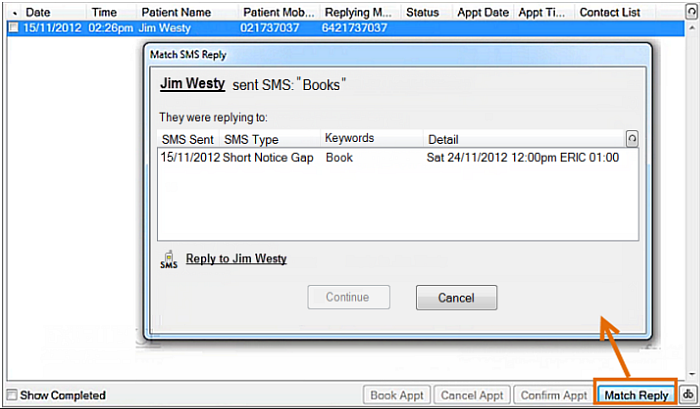Open the Reply to Jim Westy link
Viewport: 700px width, 409px height.
[236, 259]
